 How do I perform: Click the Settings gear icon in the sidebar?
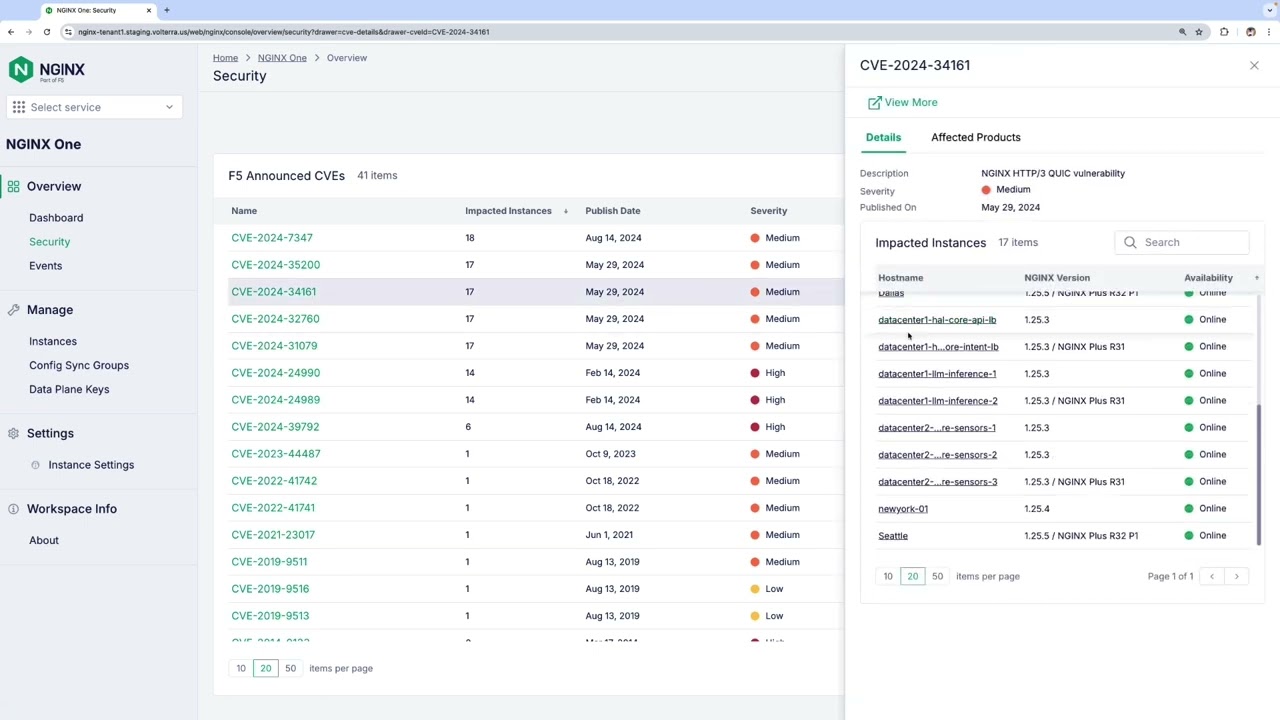(x=13, y=433)
